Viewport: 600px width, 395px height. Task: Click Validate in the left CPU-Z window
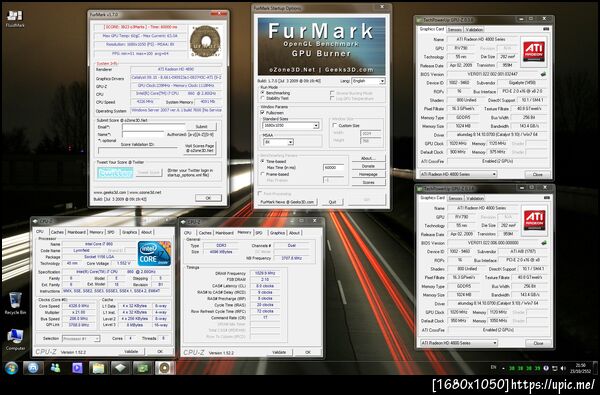pyautogui.click(x=131, y=351)
